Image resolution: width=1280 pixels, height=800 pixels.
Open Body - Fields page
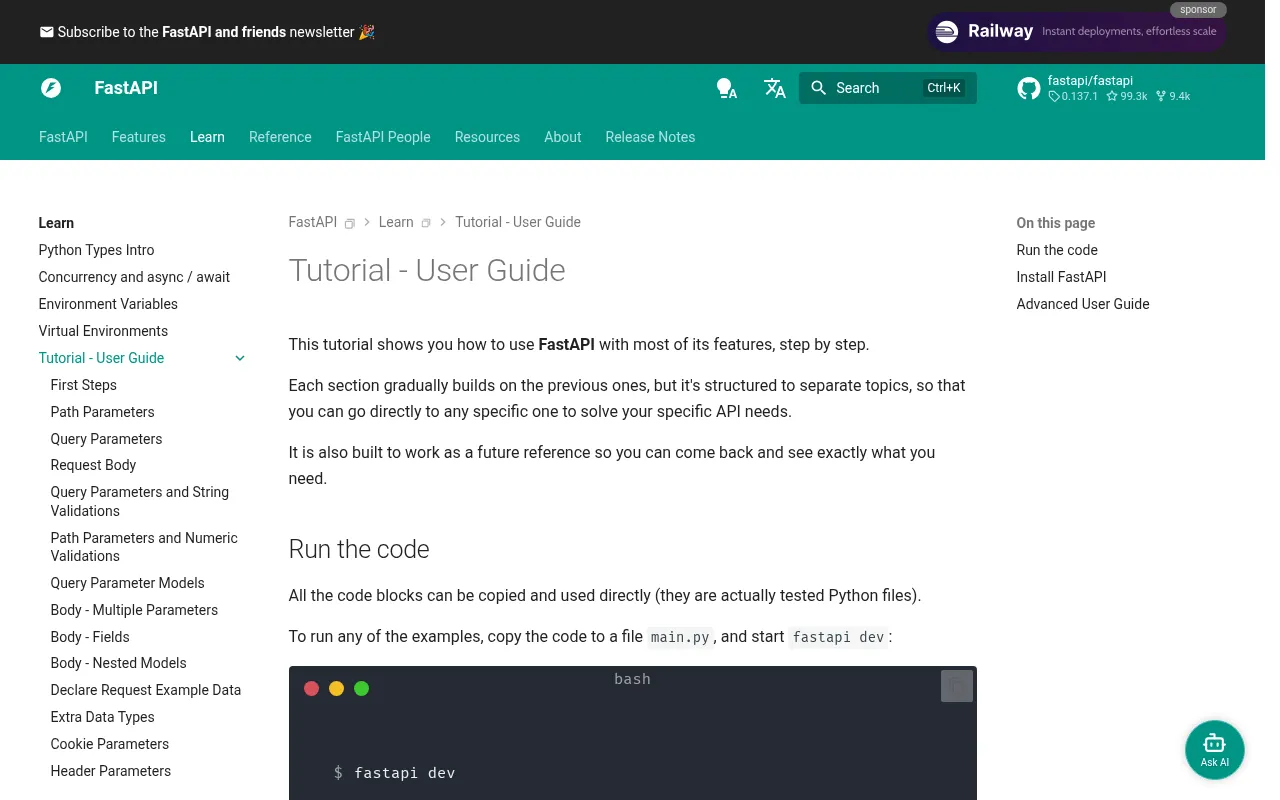click(90, 637)
